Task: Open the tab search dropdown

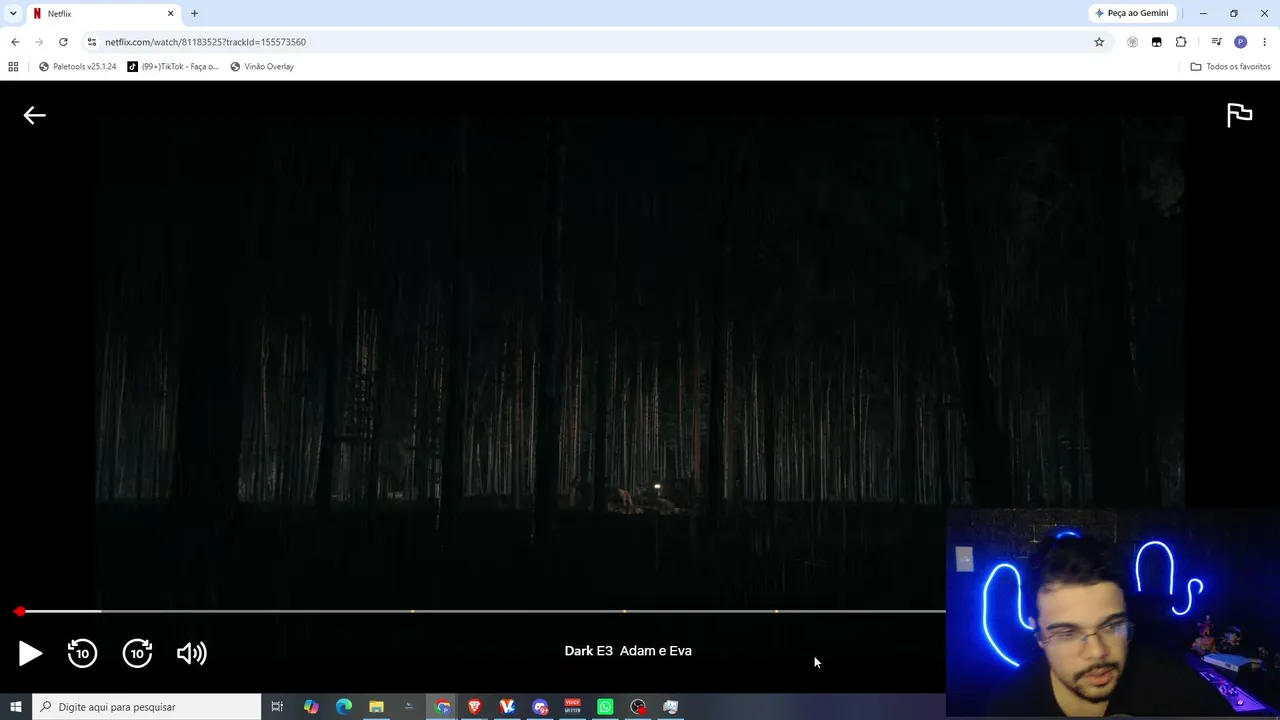Action: point(13,13)
